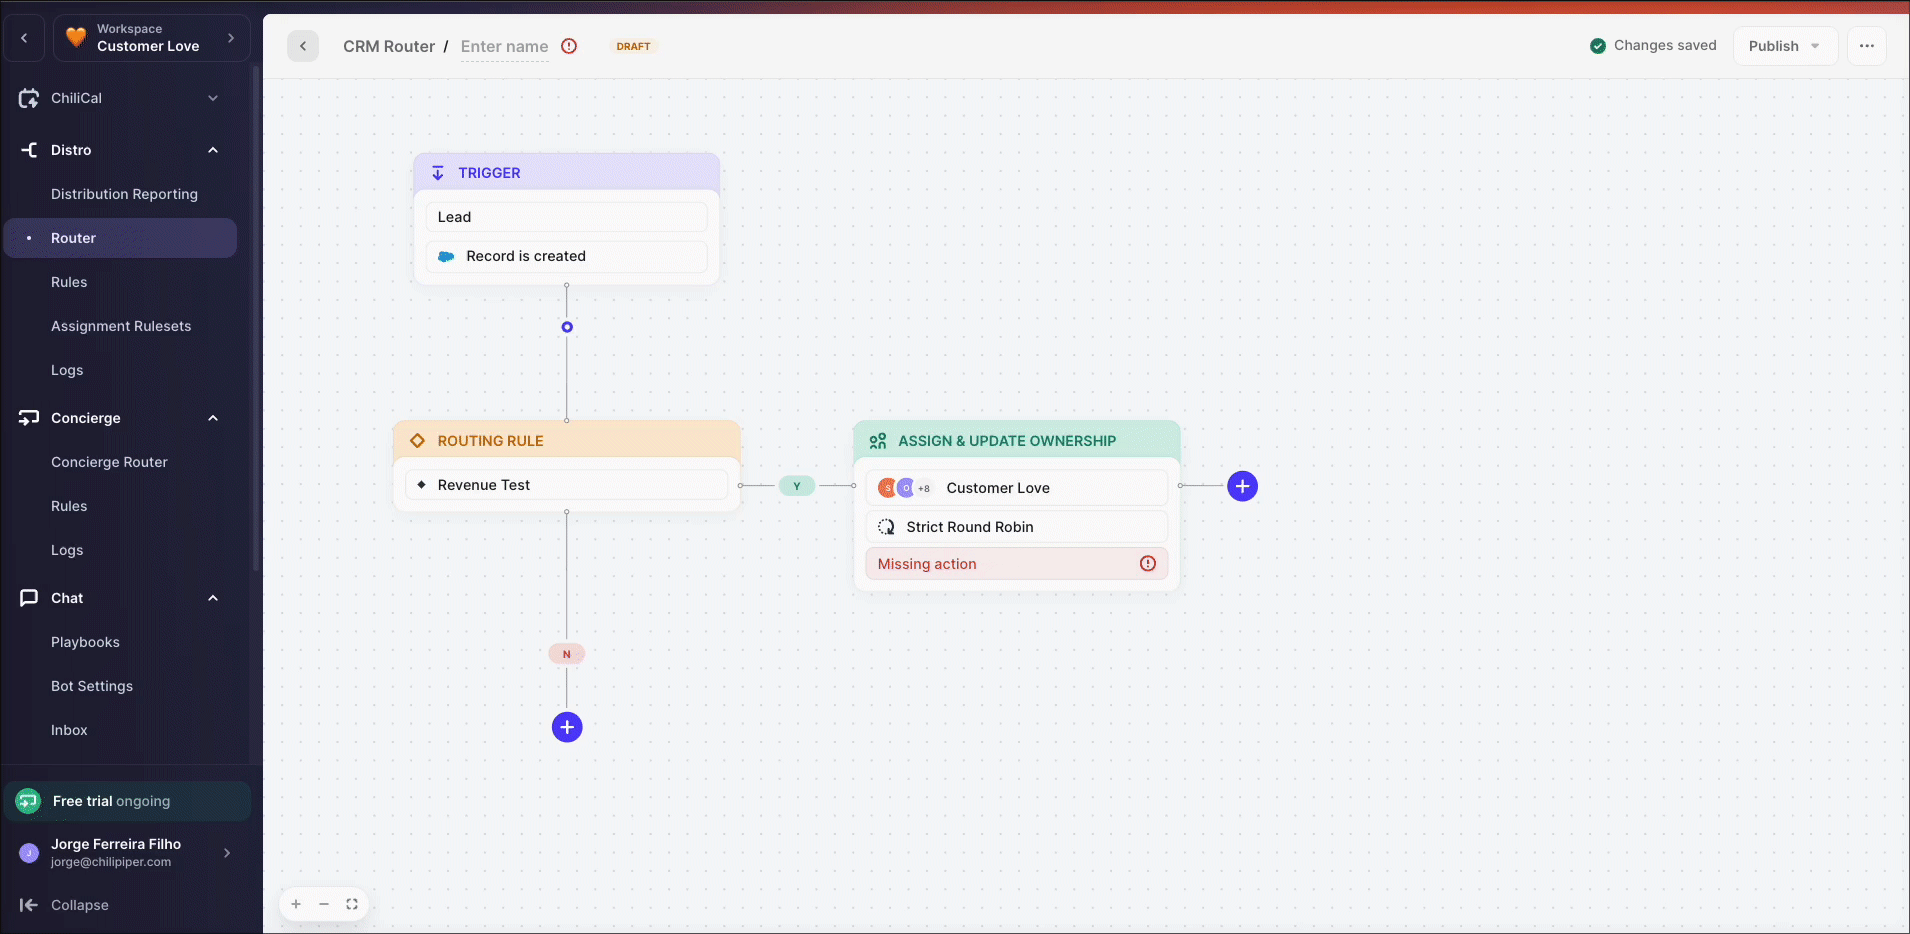
Task: Click the sidebar back arrow button
Action: click(x=24, y=39)
